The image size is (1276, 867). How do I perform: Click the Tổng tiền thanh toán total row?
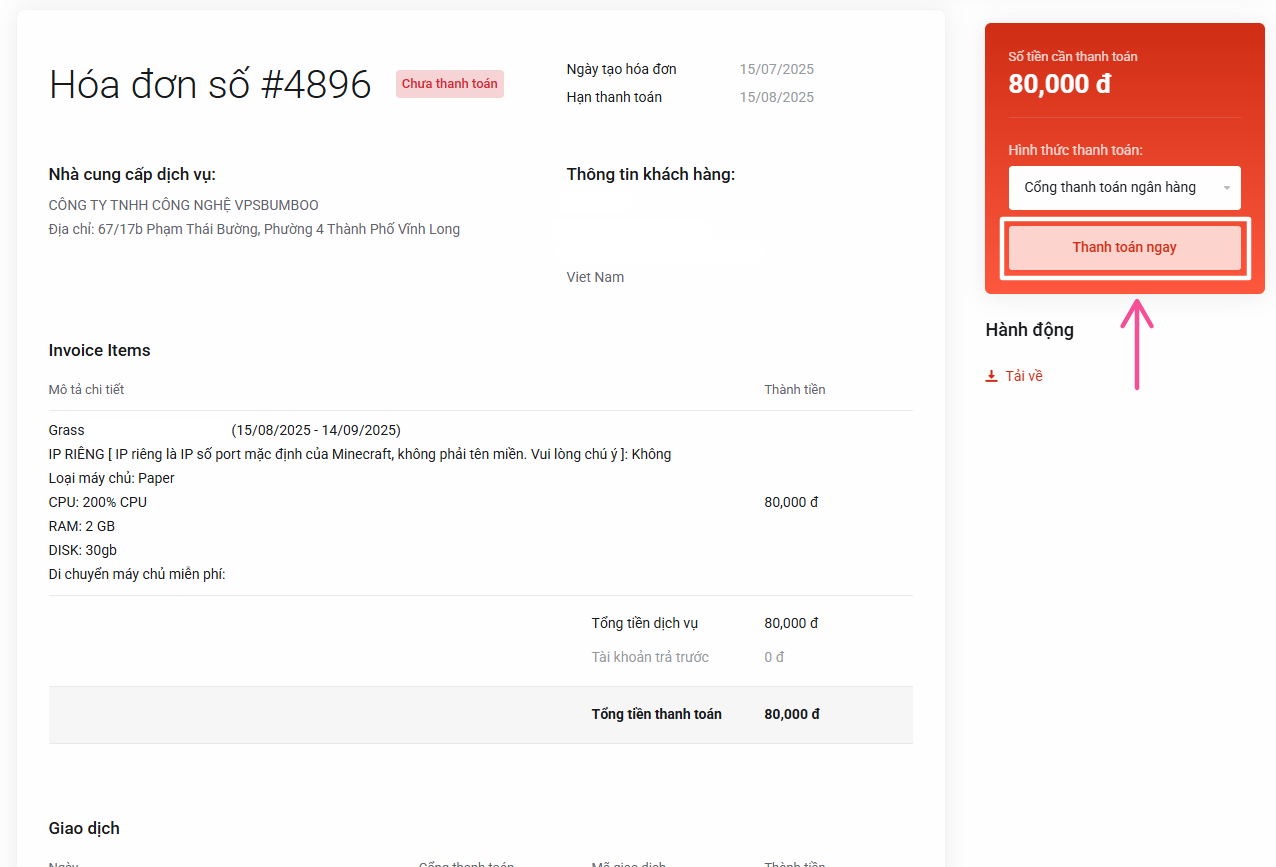pos(656,714)
